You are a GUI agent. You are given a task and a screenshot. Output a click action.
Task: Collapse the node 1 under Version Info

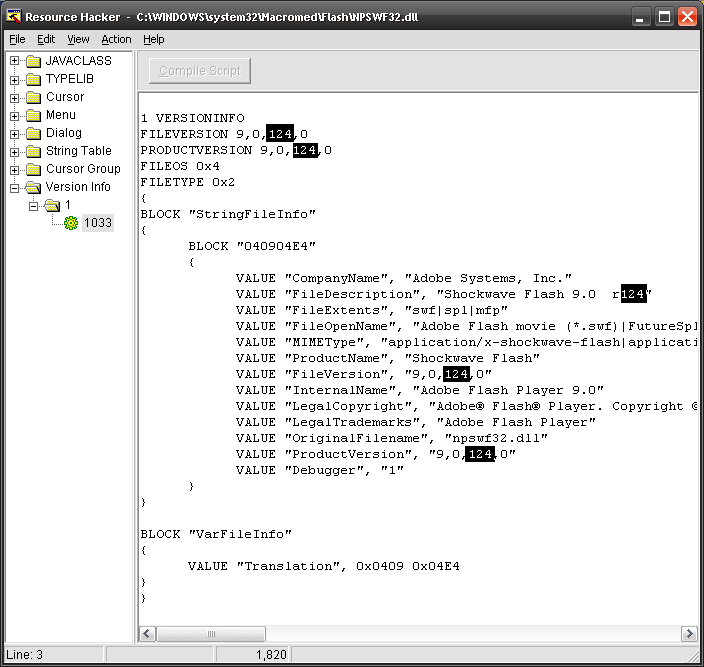(x=33, y=206)
